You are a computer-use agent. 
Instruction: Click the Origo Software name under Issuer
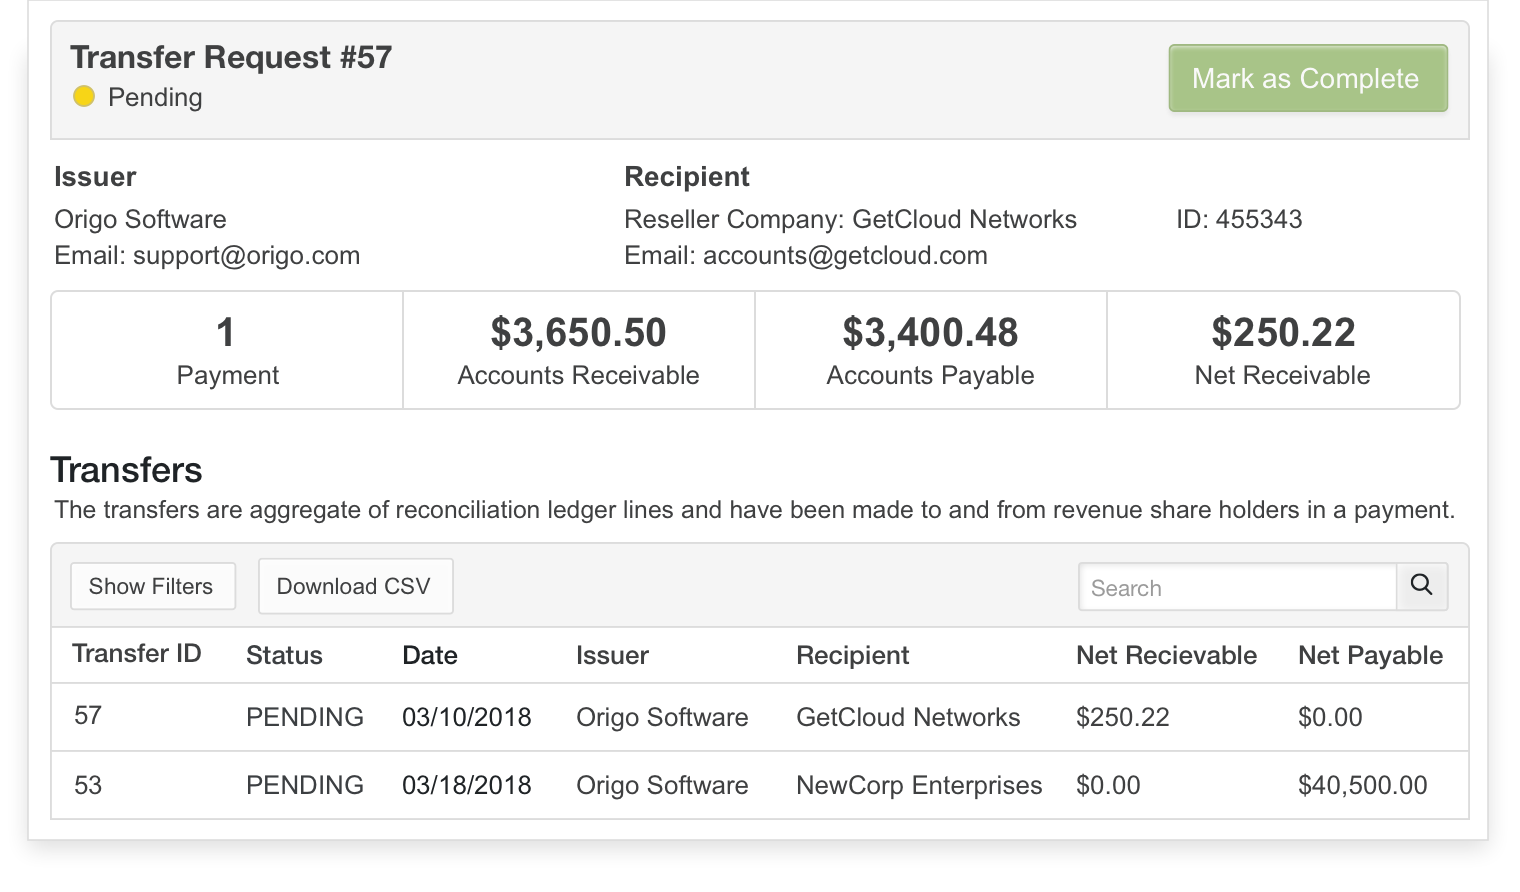[140, 219]
